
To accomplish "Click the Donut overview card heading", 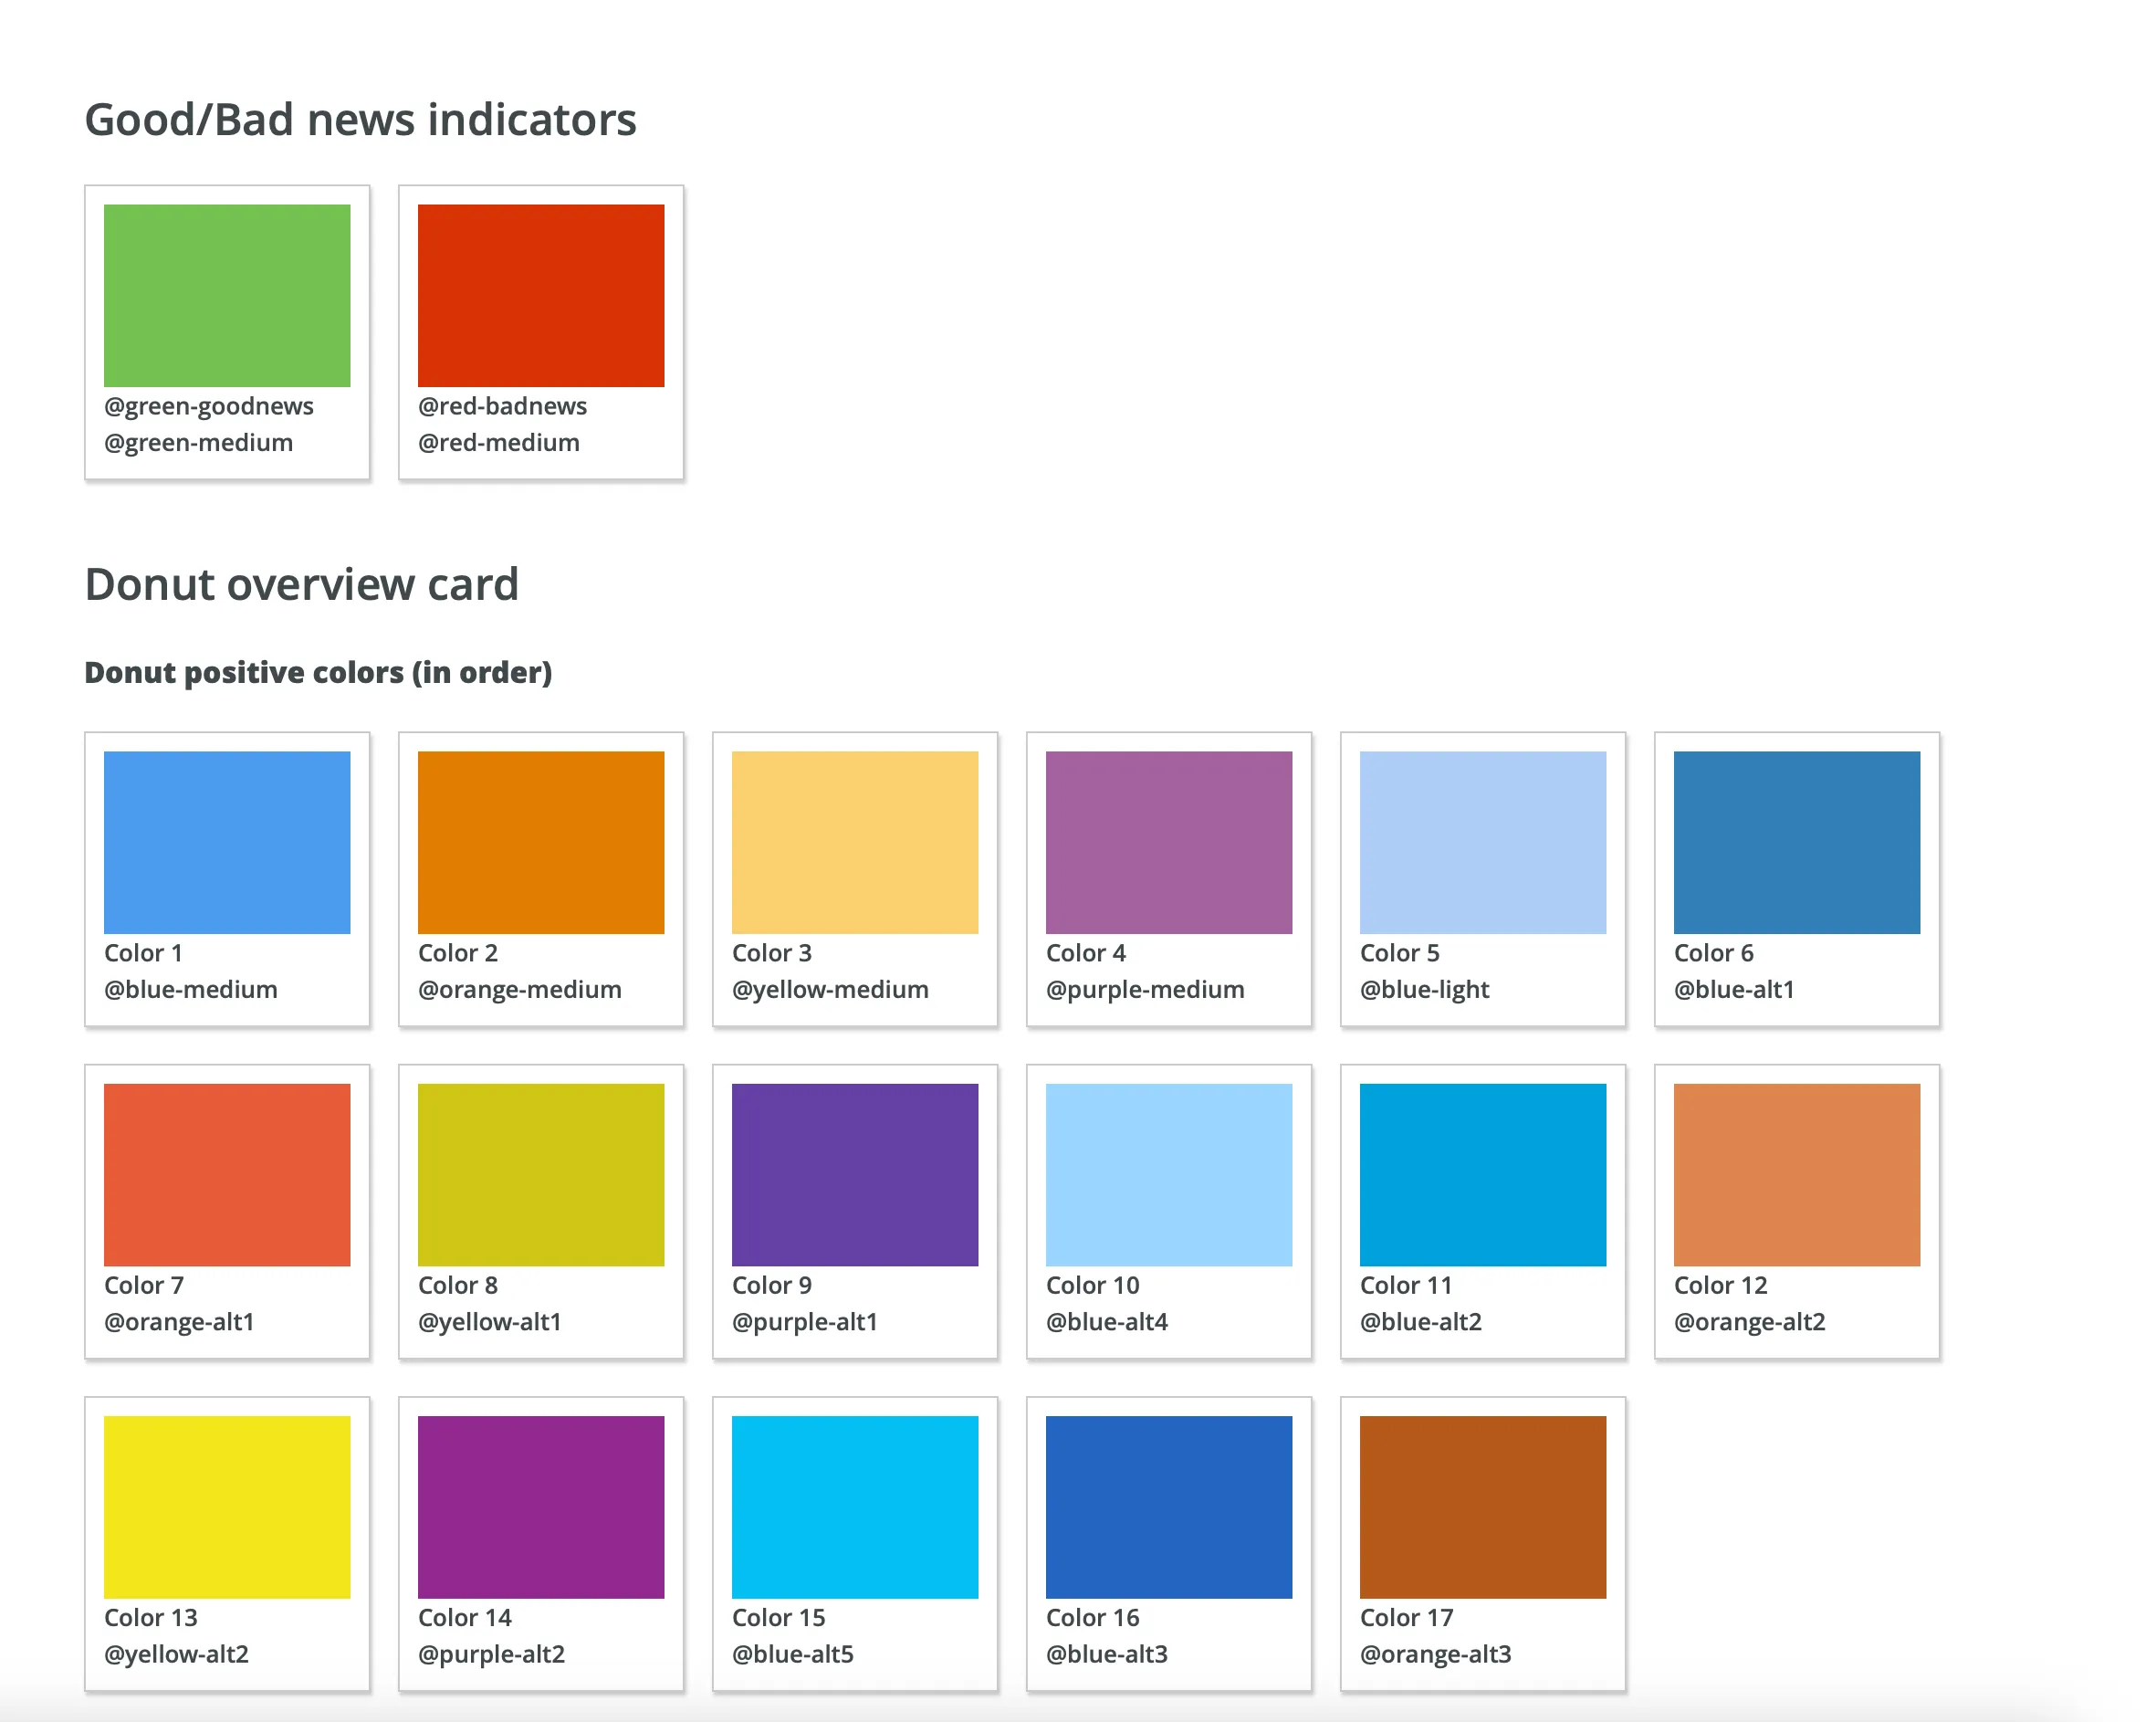I will click(301, 584).
